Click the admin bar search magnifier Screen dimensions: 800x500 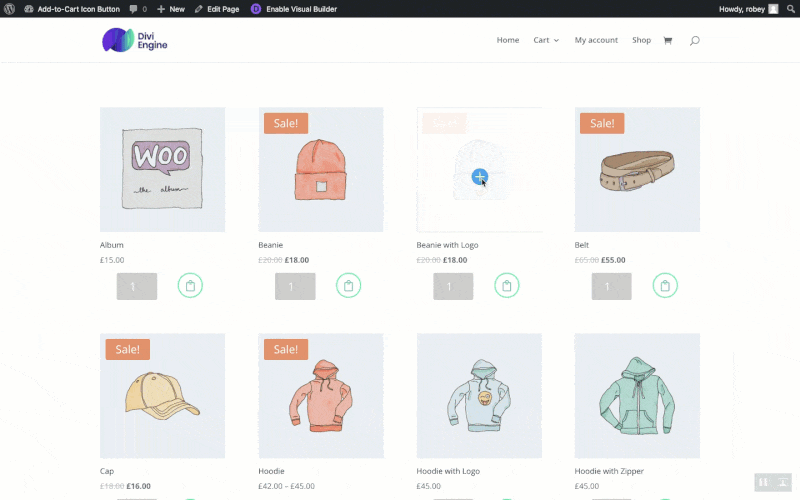click(x=790, y=9)
